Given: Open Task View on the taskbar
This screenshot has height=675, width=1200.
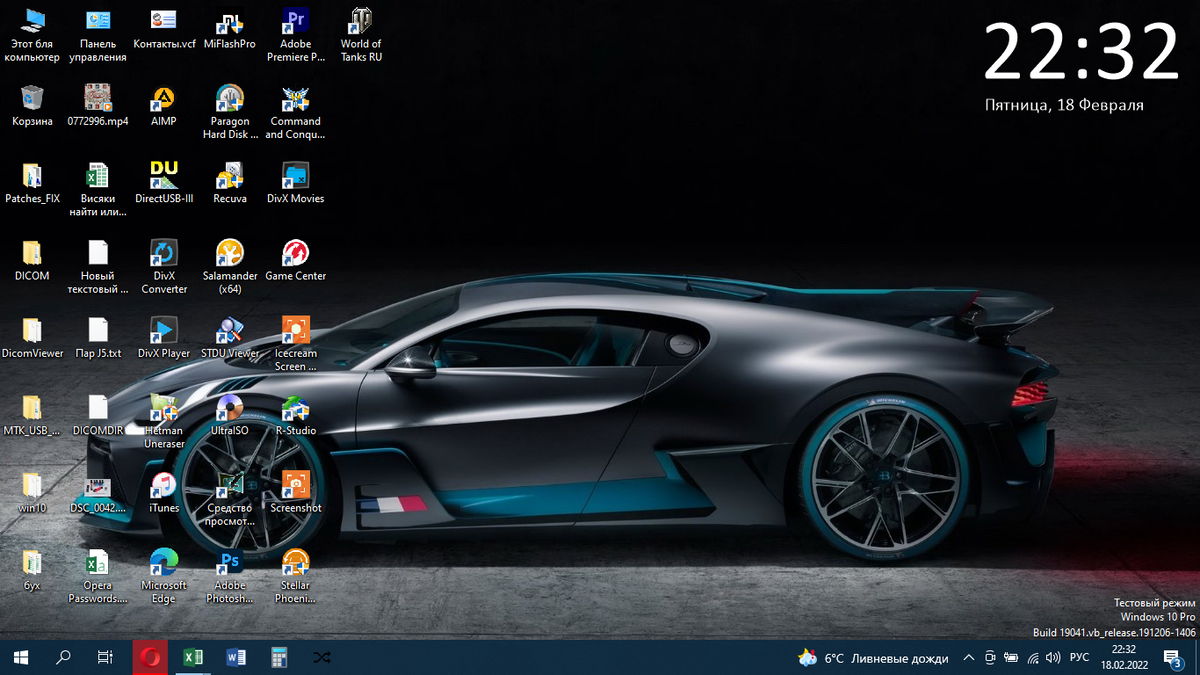Looking at the screenshot, I should (105, 657).
